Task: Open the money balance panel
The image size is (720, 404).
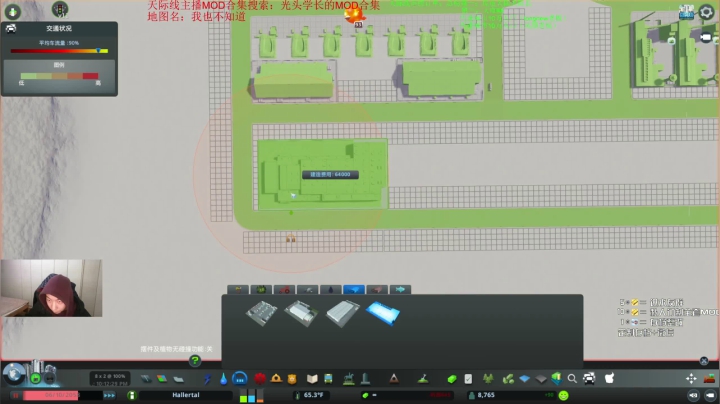Action: click(x=407, y=395)
